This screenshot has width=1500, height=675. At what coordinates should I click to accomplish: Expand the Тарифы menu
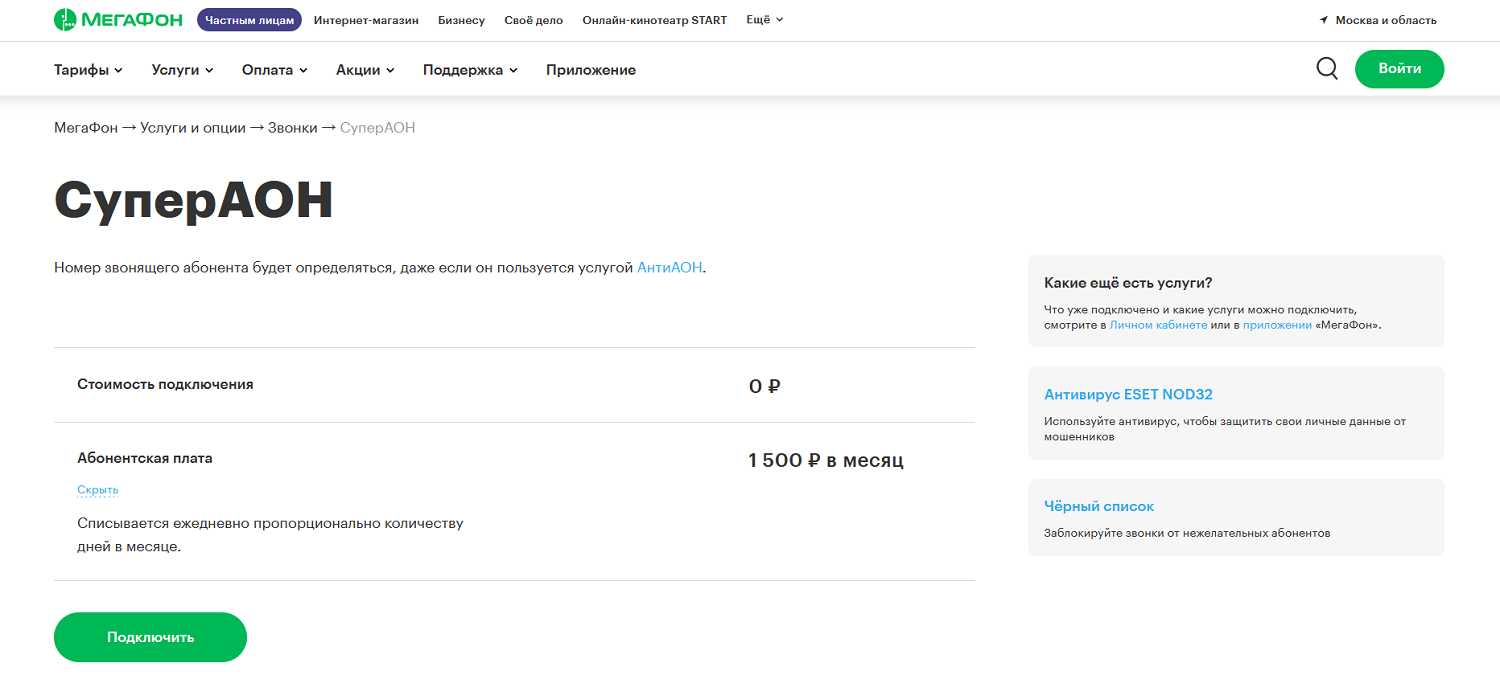(x=88, y=70)
